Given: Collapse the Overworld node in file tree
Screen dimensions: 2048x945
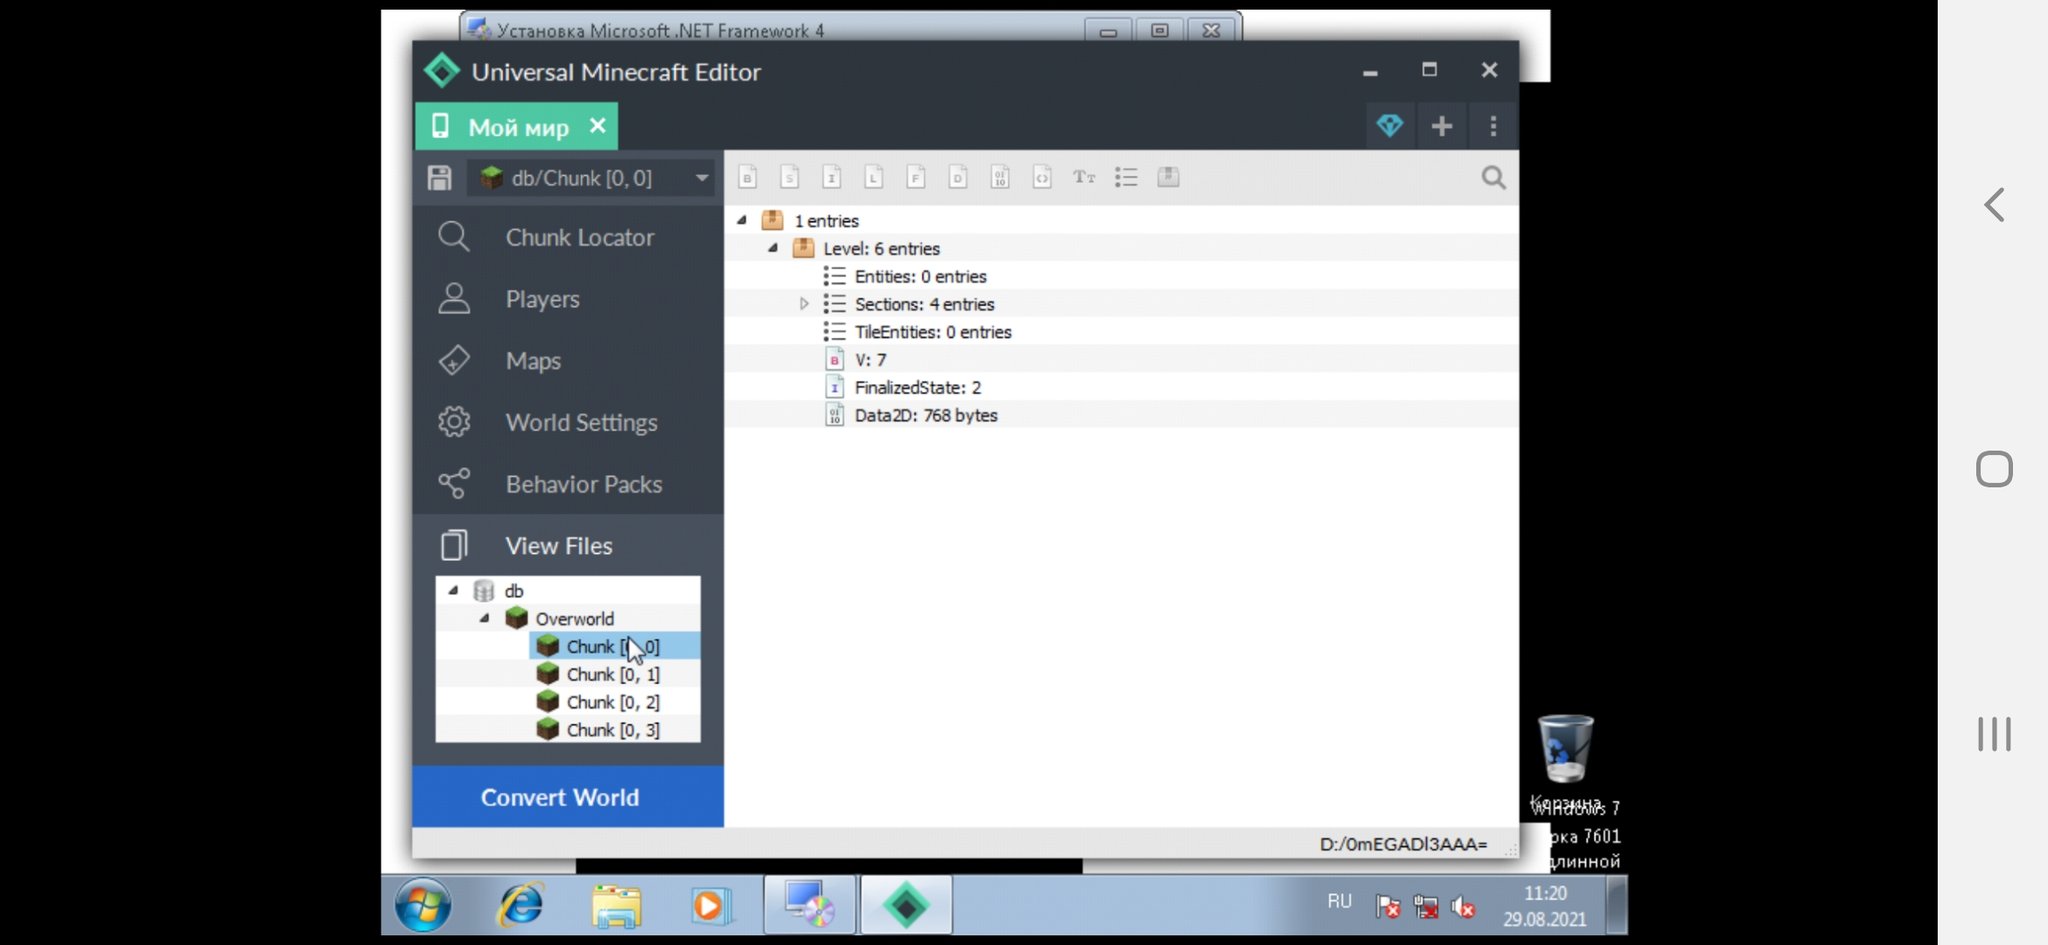Looking at the screenshot, I should (484, 618).
